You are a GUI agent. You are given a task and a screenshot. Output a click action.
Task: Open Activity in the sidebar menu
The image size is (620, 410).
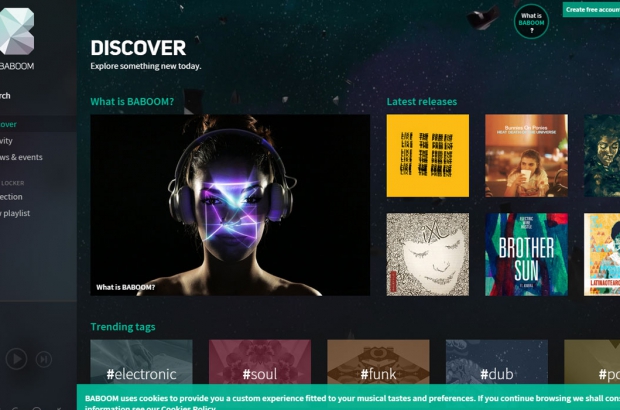[x=7, y=141]
